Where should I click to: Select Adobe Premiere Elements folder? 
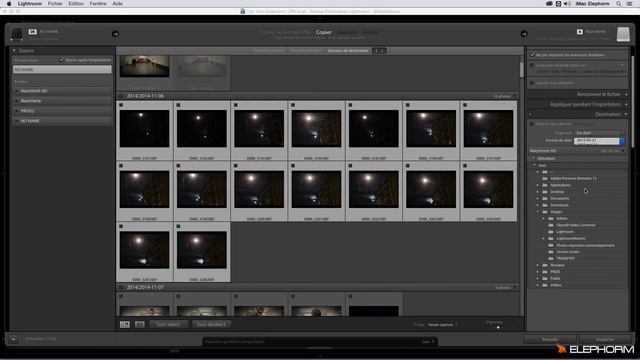[573, 179]
